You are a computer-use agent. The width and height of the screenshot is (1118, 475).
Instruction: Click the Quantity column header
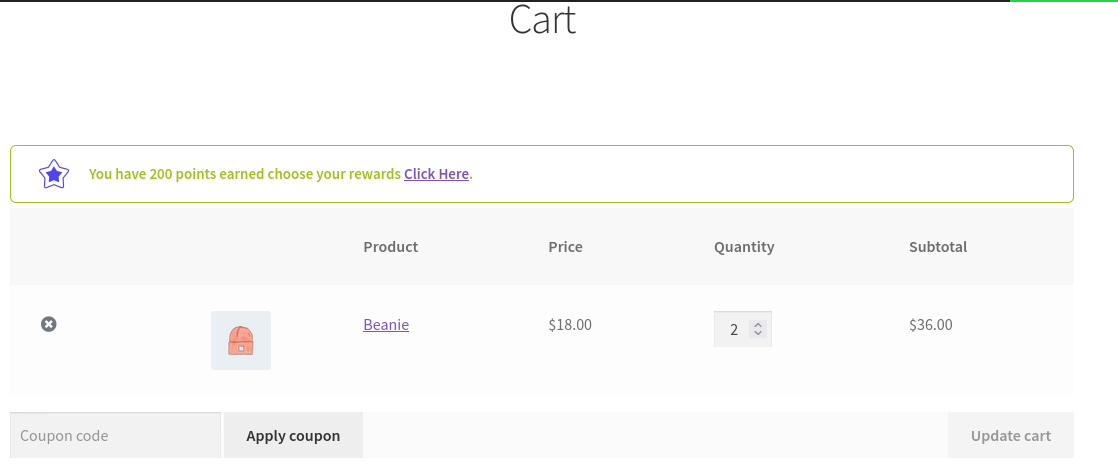744,247
